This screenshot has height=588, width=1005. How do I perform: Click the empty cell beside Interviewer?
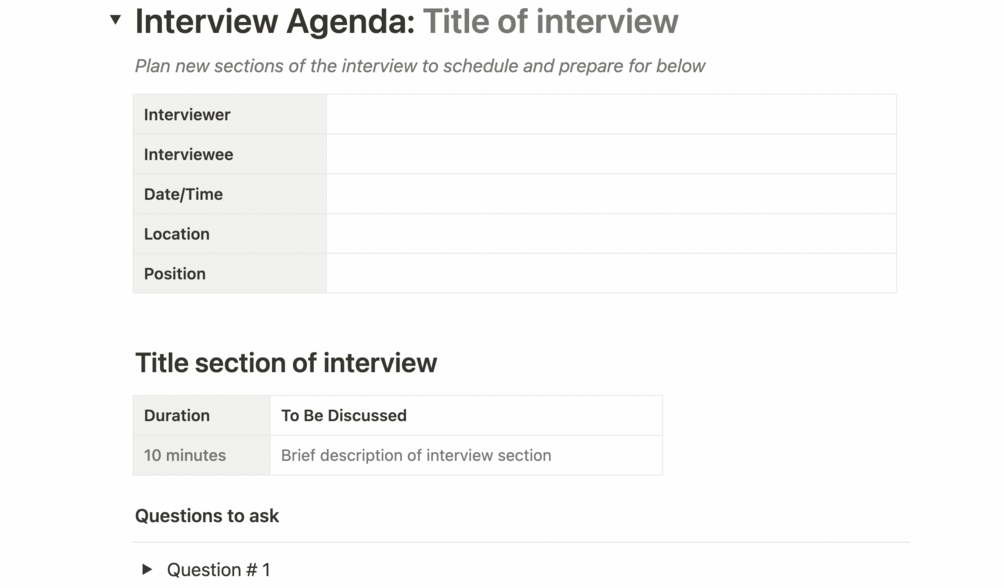point(610,115)
